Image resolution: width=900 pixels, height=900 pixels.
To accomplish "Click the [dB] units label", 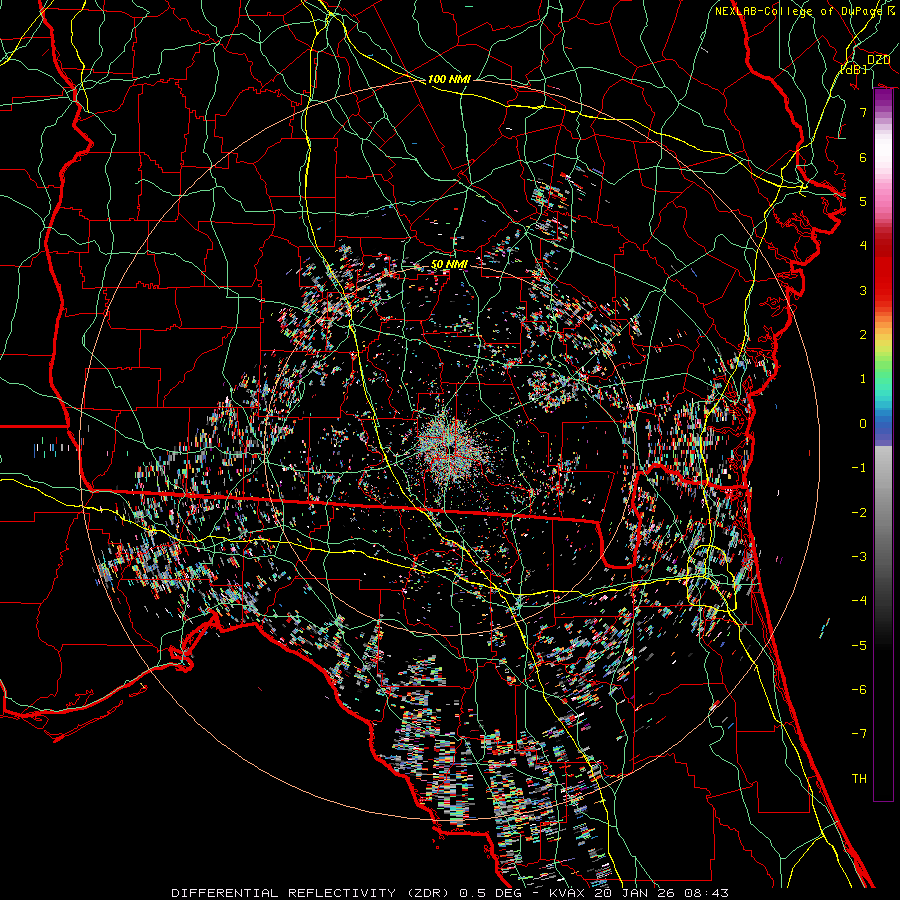I will click(854, 69).
